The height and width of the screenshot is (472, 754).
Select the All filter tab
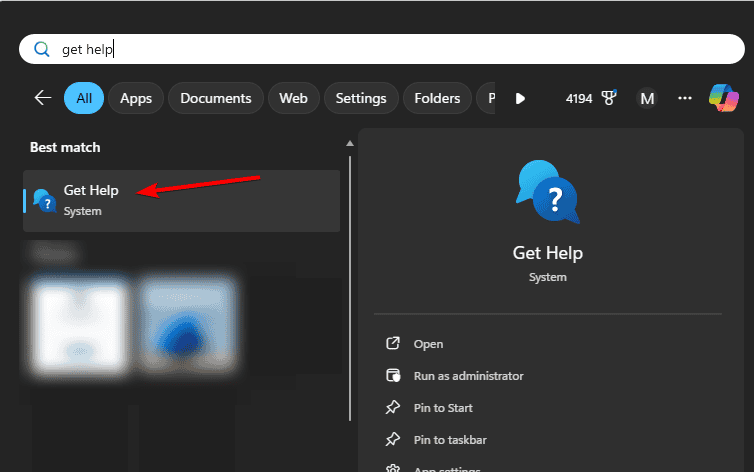[84, 98]
